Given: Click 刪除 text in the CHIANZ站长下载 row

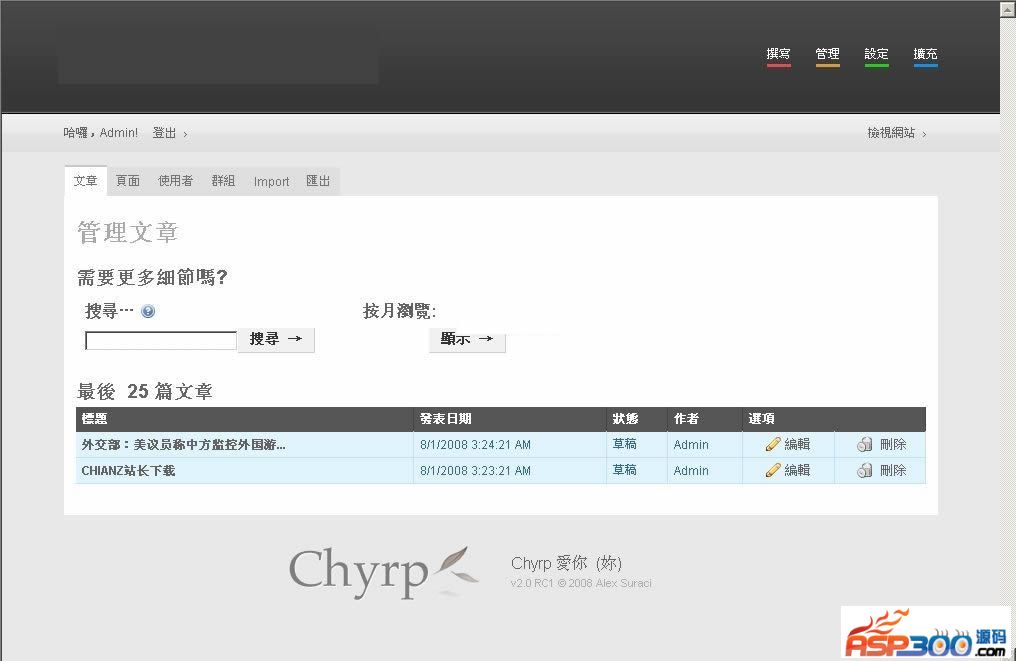Looking at the screenshot, I should click(x=893, y=470).
